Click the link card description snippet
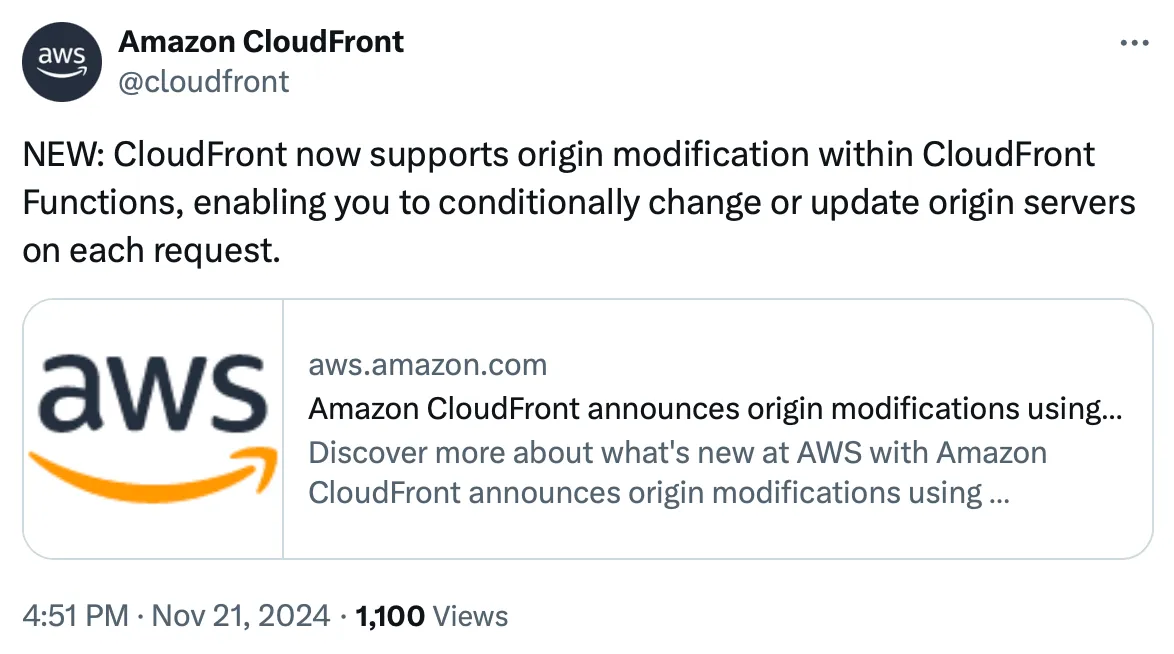Viewport: 1174px width, 654px height. tap(677, 471)
